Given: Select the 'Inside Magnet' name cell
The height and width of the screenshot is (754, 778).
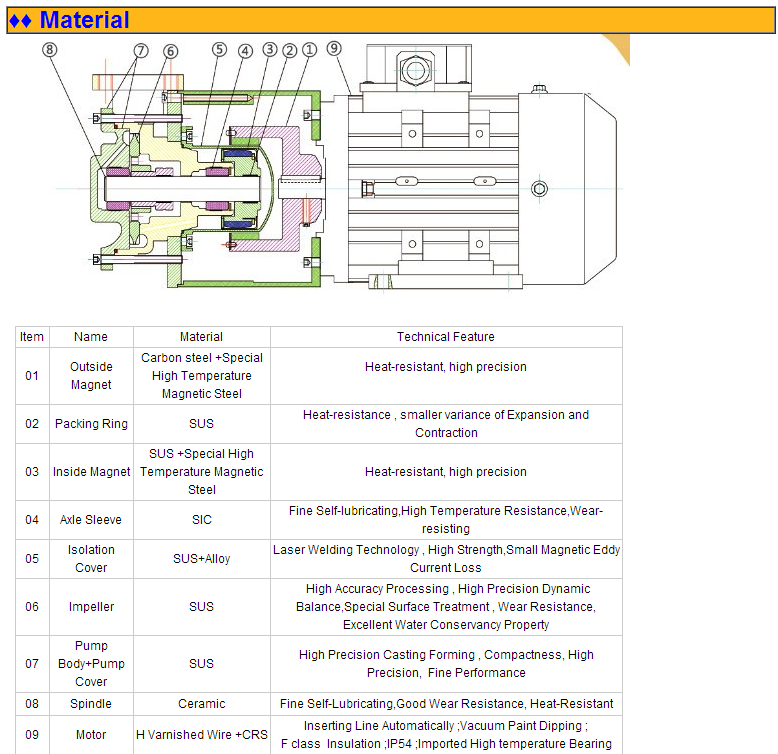Looking at the screenshot, I should pos(91,472).
